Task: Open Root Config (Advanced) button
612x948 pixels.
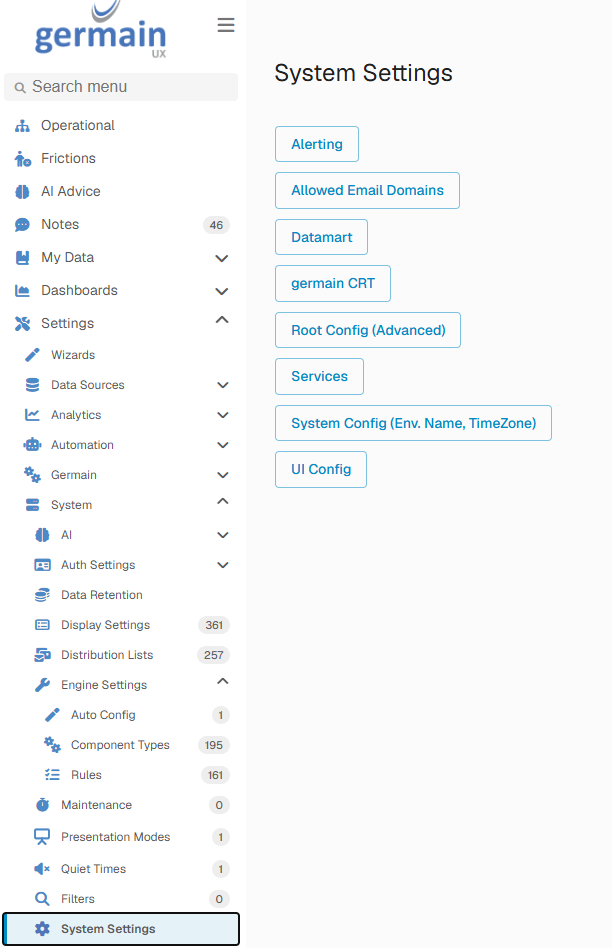Action: 368,330
